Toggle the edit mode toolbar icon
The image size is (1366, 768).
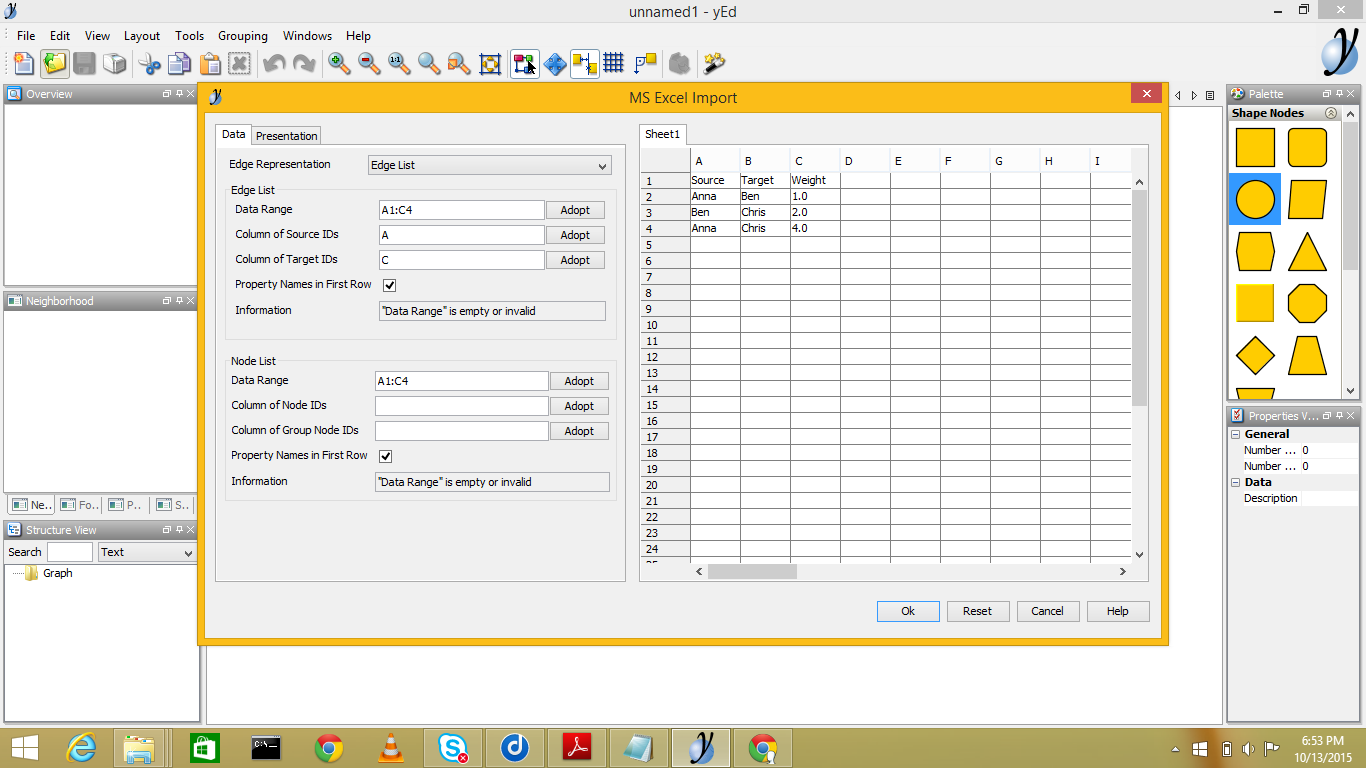point(525,64)
